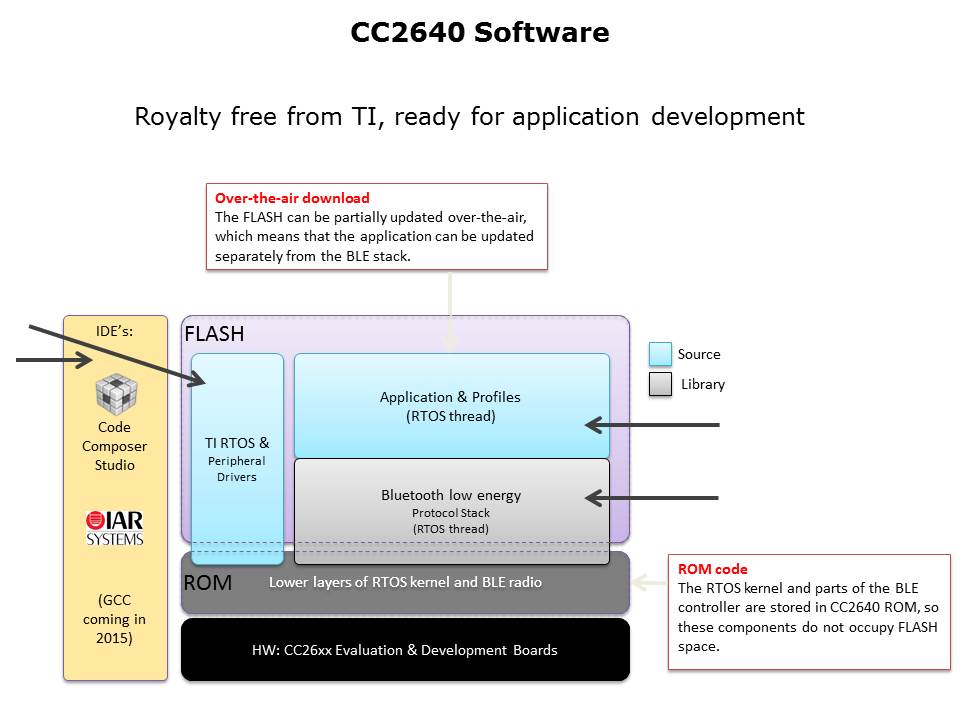Click the IAR Systems logo

click(114, 528)
